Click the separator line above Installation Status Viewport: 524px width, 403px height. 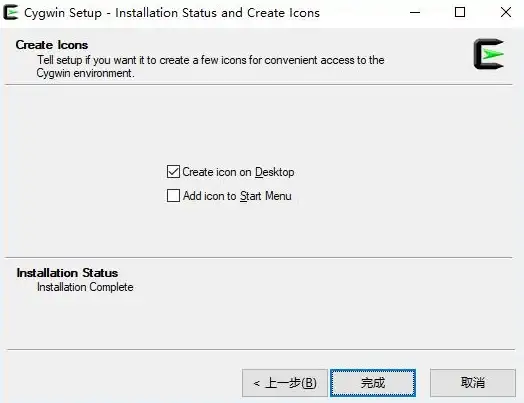click(258, 258)
